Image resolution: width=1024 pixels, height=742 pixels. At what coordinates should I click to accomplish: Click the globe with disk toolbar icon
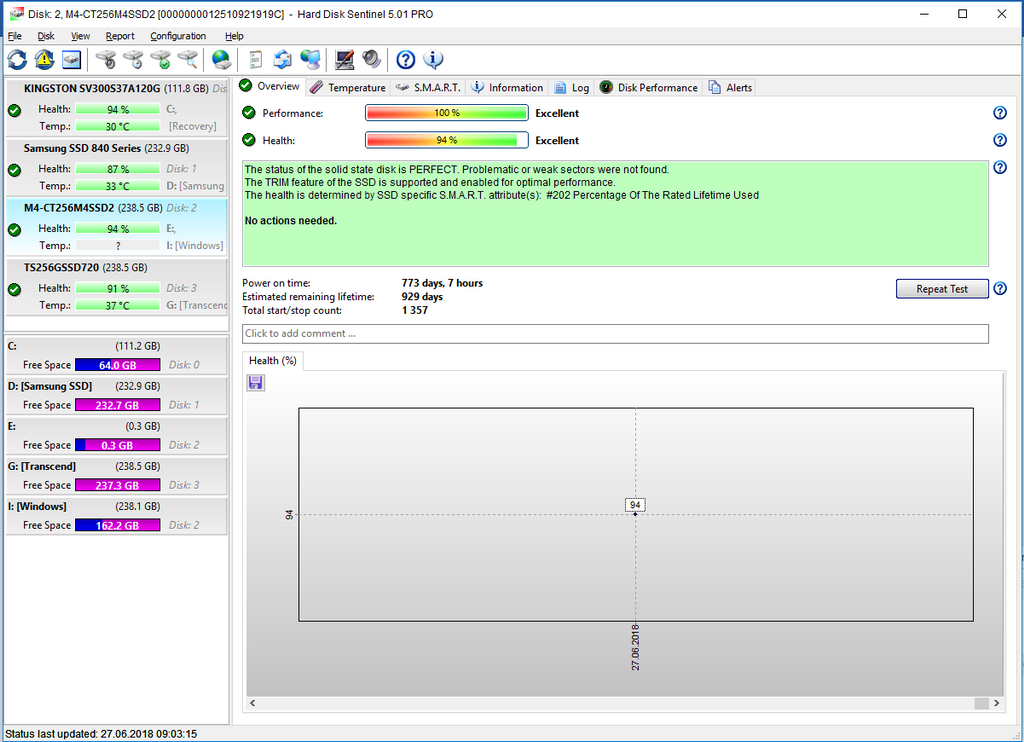(x=221, y=60)
